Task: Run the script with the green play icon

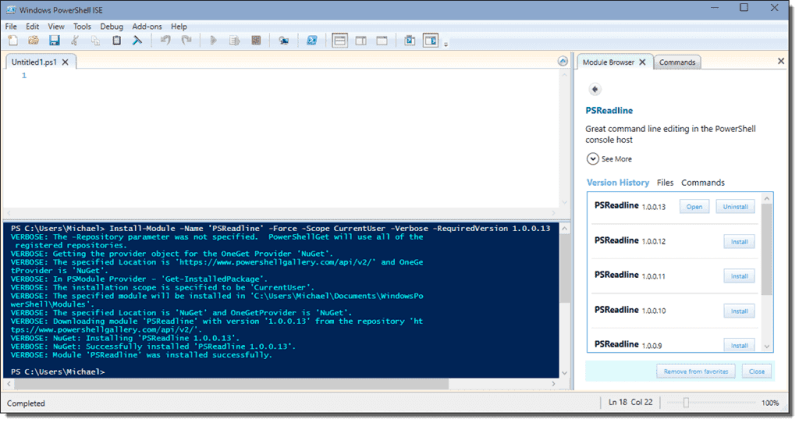Action: pos(214,40)
